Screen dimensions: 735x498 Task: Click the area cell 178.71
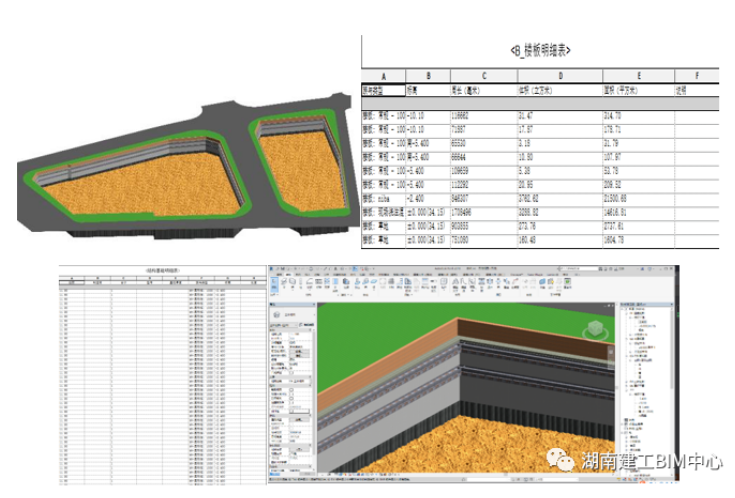(638, 129)
